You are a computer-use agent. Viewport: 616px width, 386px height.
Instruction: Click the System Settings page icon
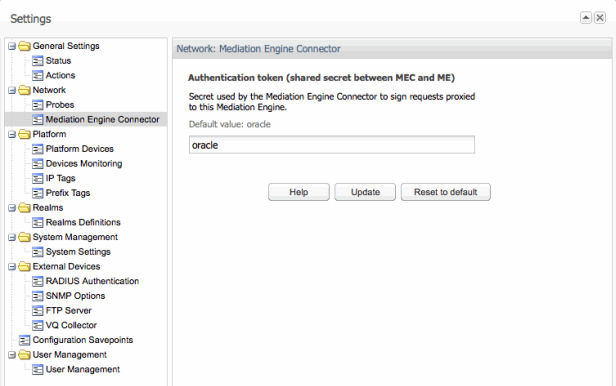(x=37, y=252)
